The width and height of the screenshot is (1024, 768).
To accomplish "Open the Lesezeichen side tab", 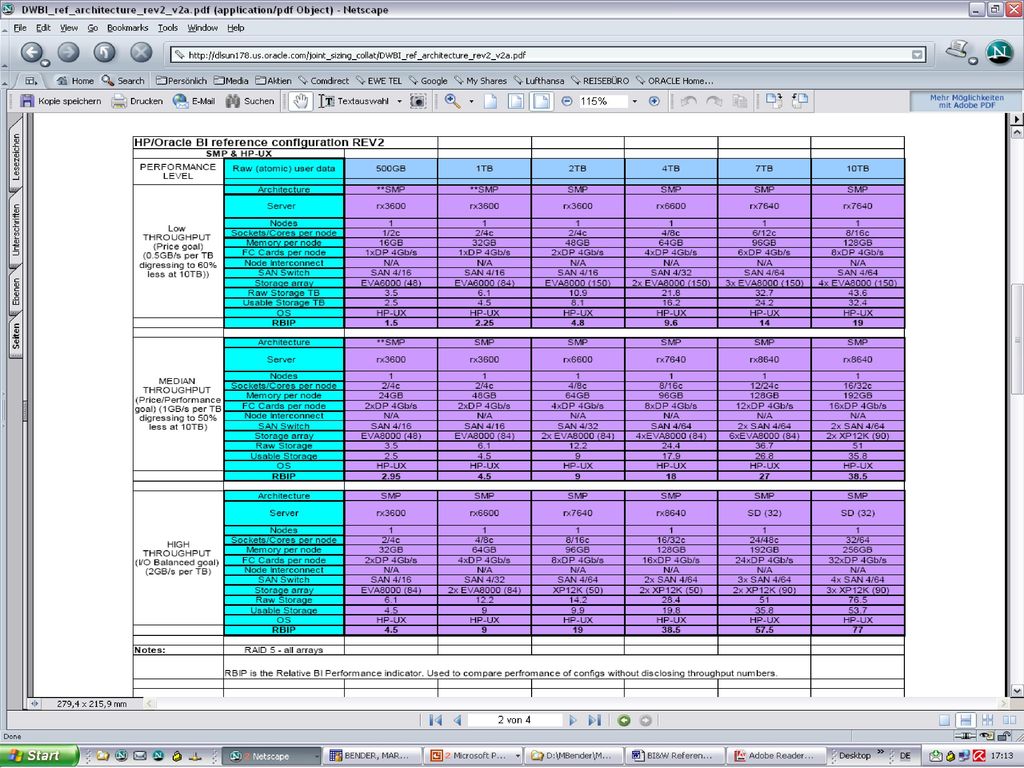I will (x=16, y=157).
